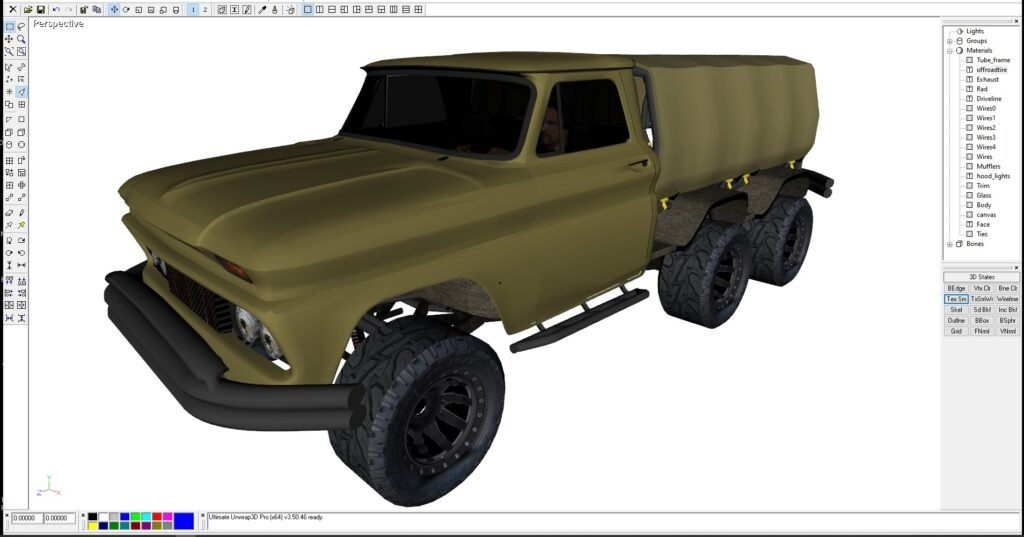This screenshot has height=537, width=1024.
Task: Expand the Groups tree node
Action: point(949,41)
